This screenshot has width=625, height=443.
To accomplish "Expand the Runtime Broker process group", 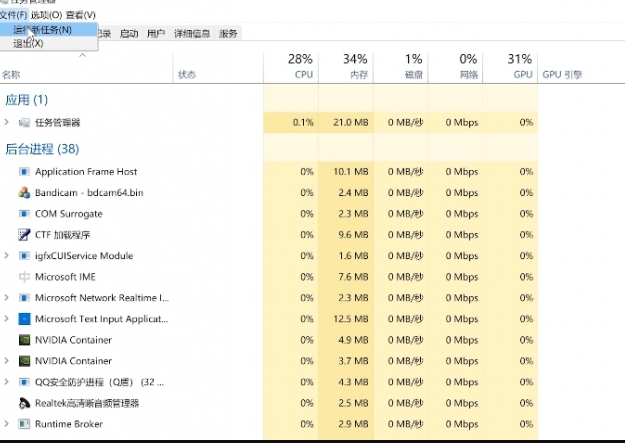I will pyautogui.click(x=7, y=424).
